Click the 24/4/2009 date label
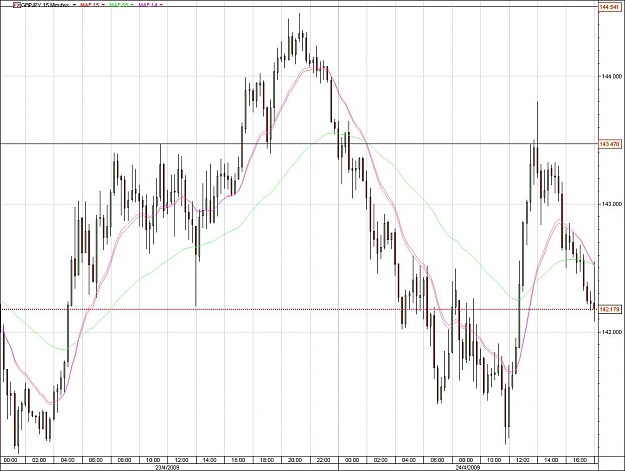This screenshot has width=625, height=471. (468, 467)
